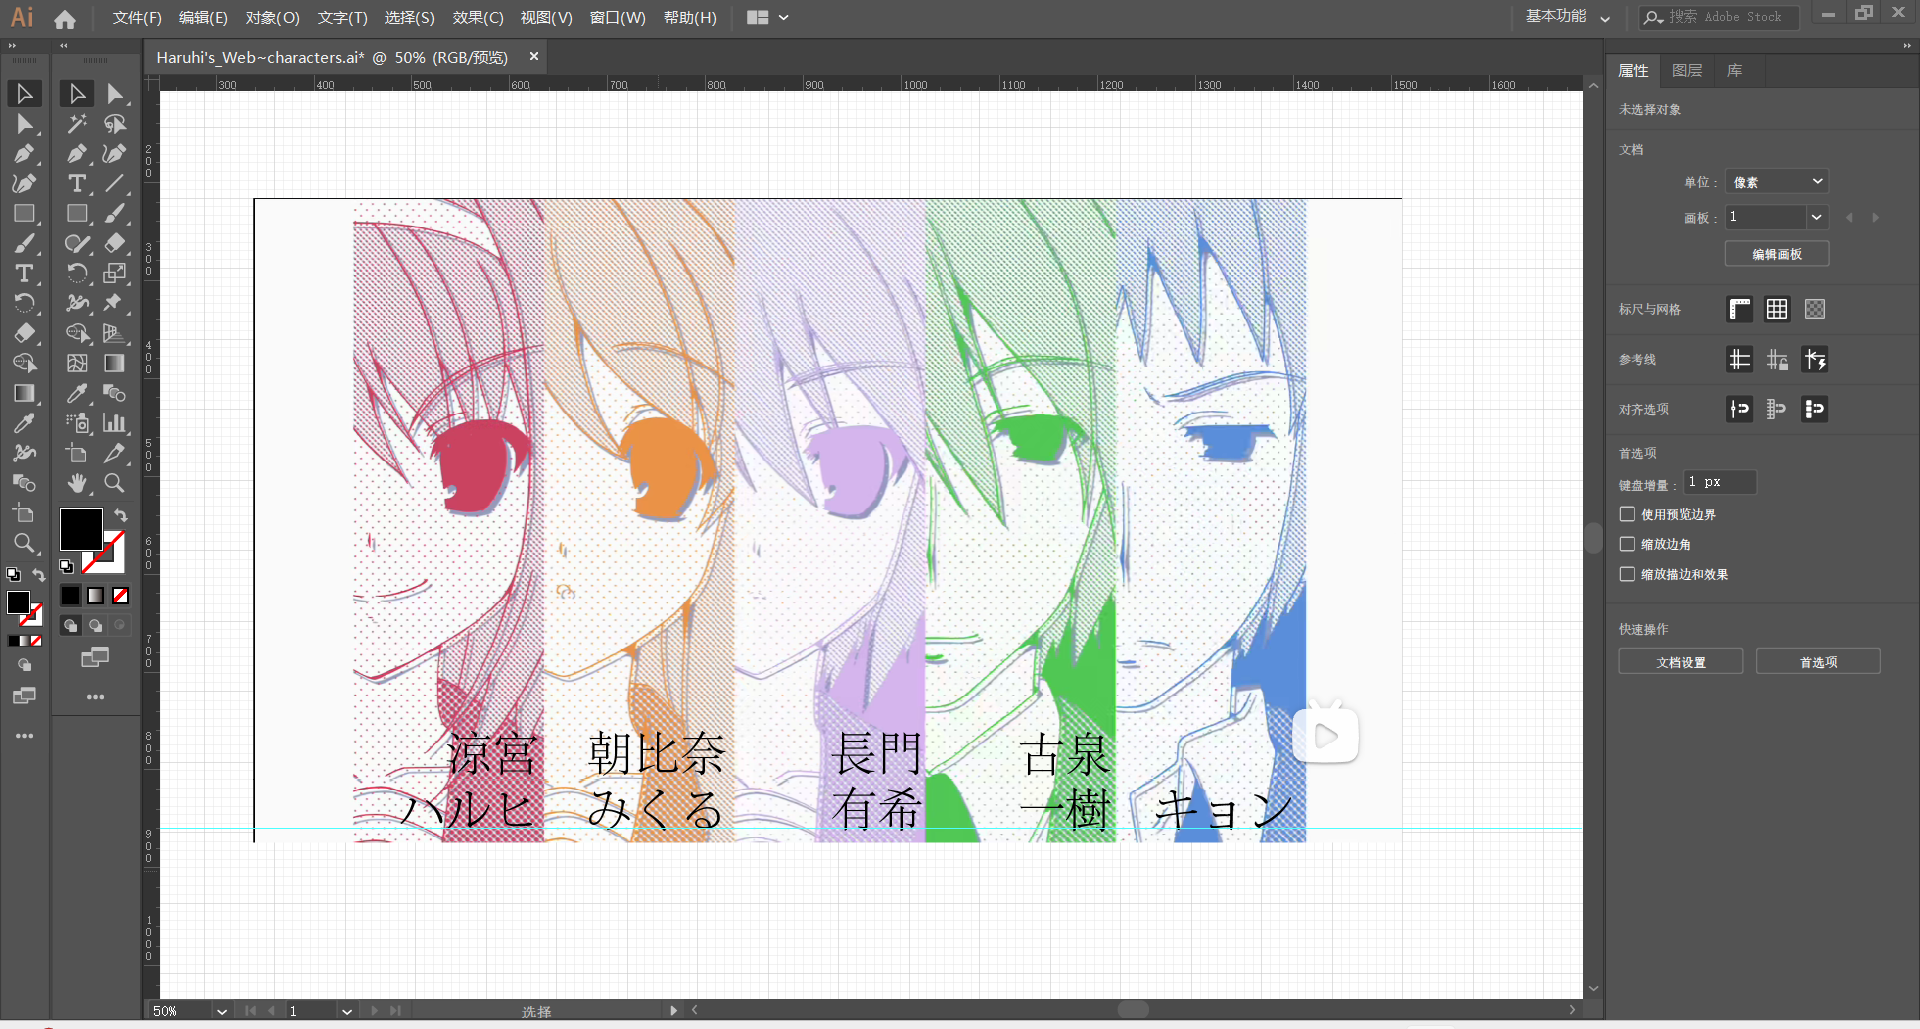Select Draw Behind mode in two-column toolbar

[x=95, y=626]
